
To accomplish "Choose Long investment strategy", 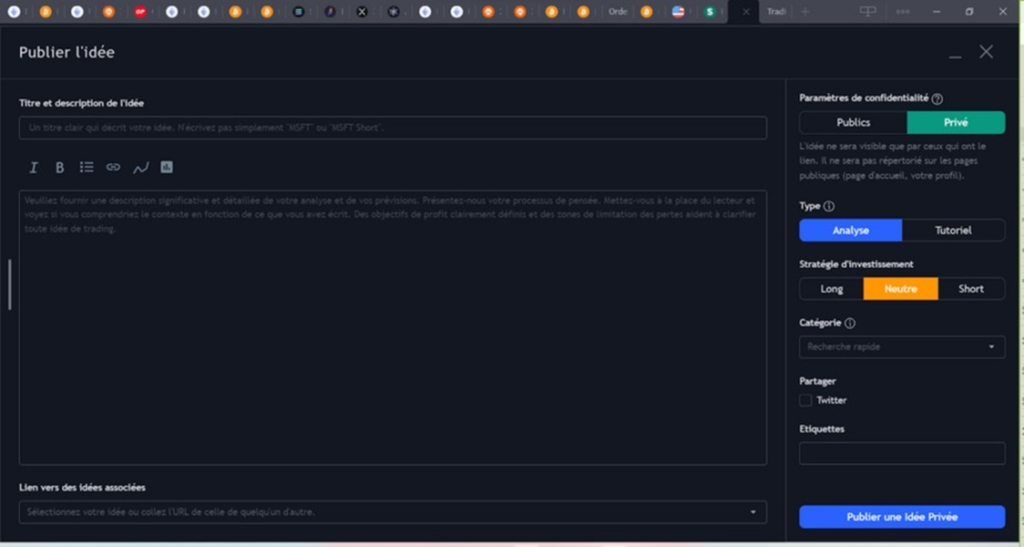I will click(831, 289).
